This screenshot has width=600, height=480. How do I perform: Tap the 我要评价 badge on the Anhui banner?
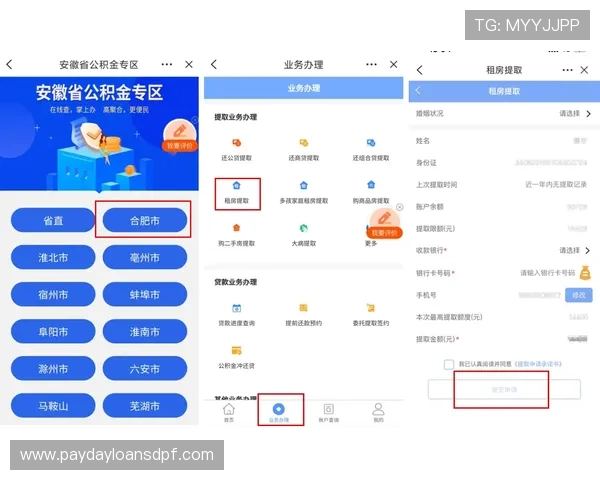pyautogui.click(x=180, y=136)
